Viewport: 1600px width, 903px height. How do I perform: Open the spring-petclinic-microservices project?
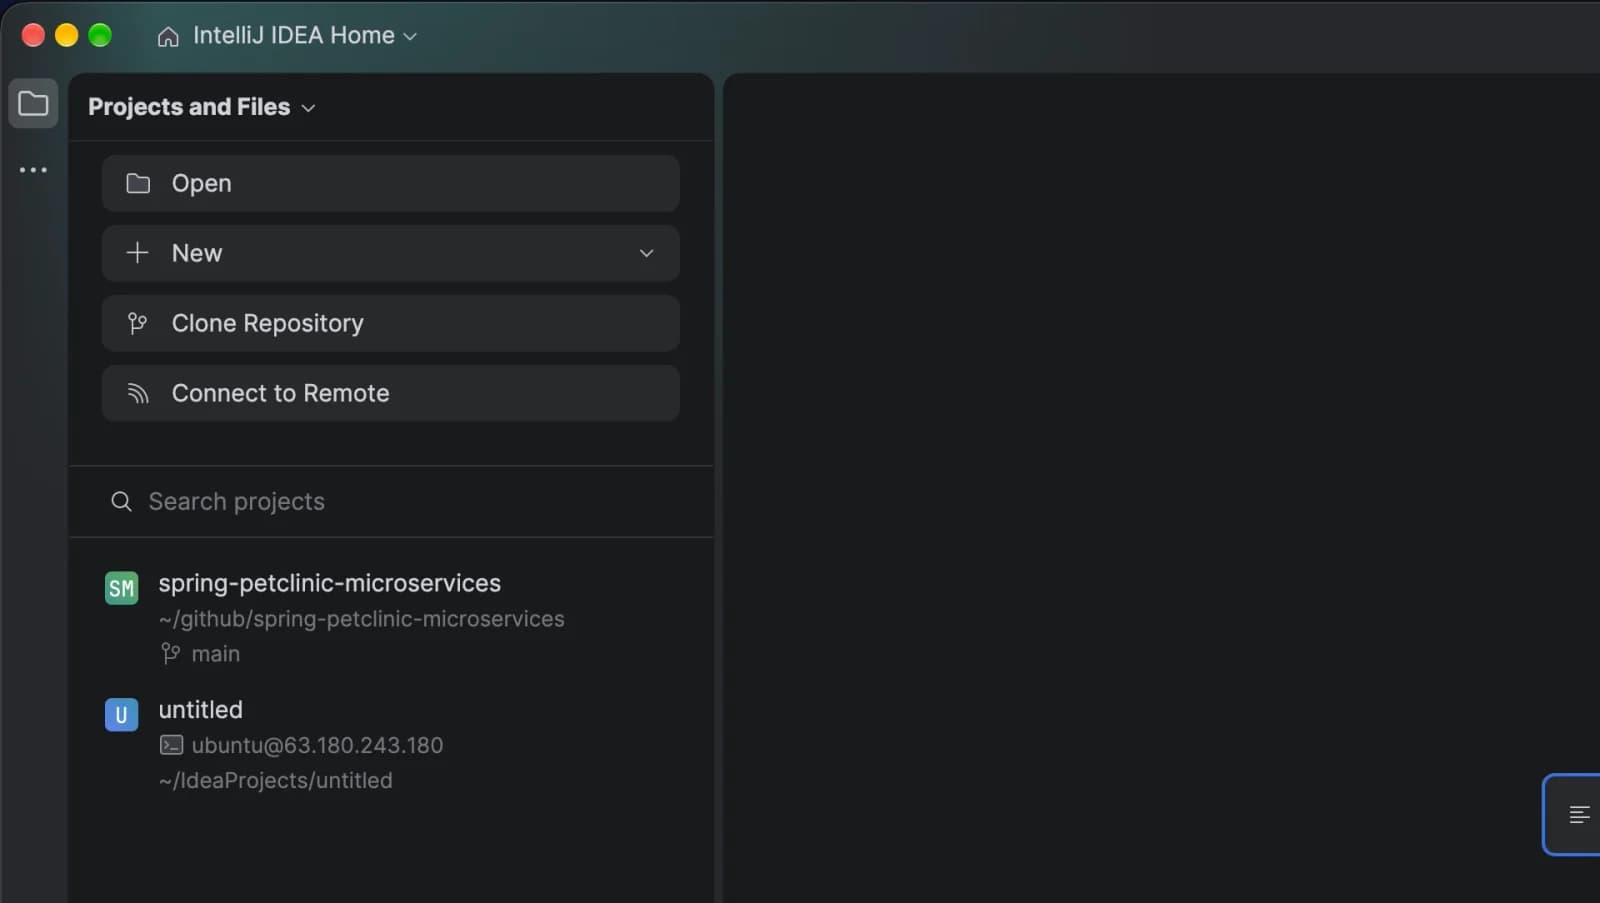pyautogui.click(x=391, y=618)
